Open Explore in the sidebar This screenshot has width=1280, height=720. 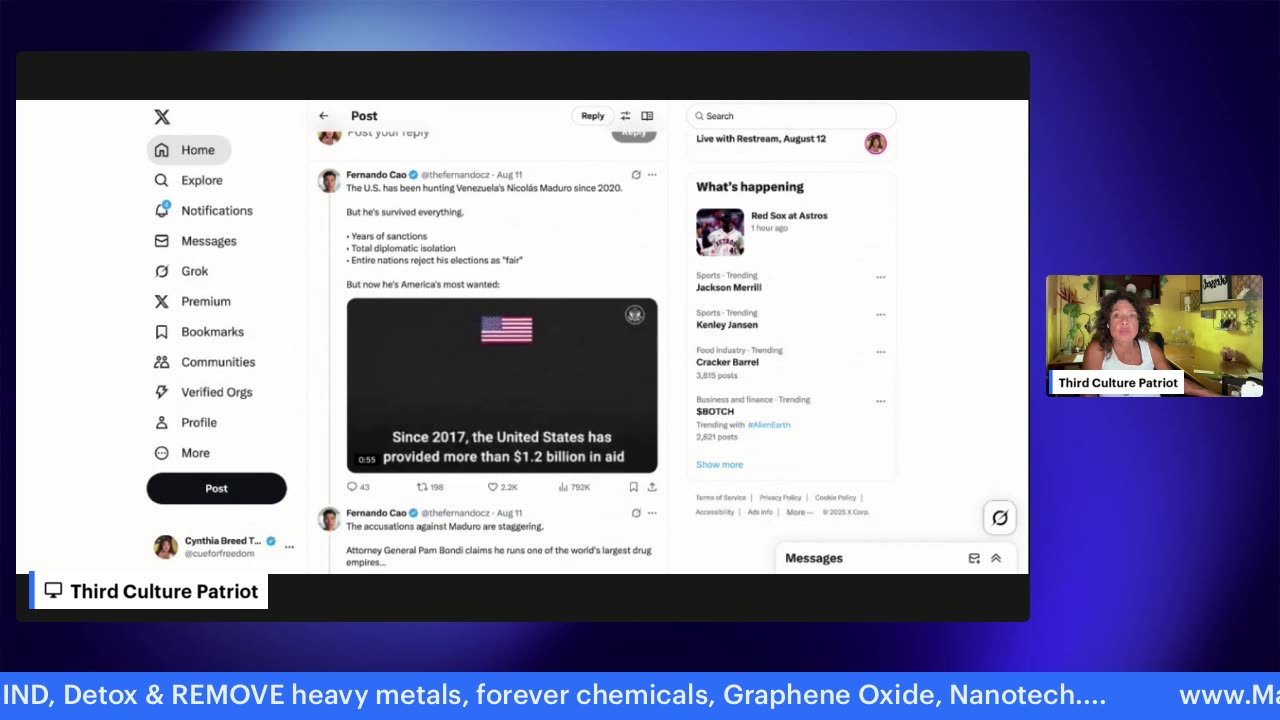(x=188, y=180)
